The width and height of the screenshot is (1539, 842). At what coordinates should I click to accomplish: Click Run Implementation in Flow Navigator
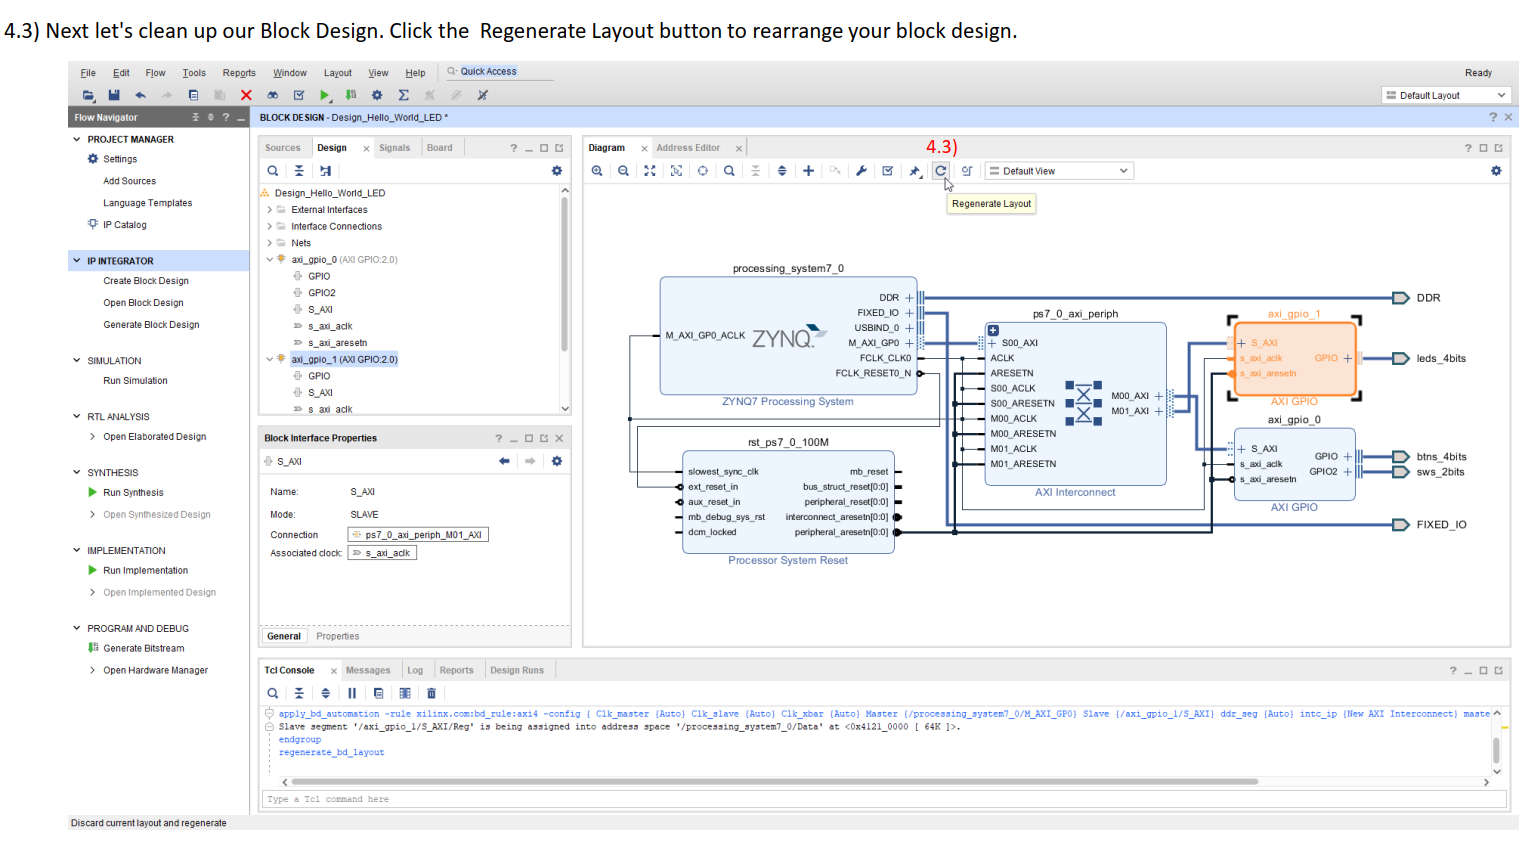point(145,570)
